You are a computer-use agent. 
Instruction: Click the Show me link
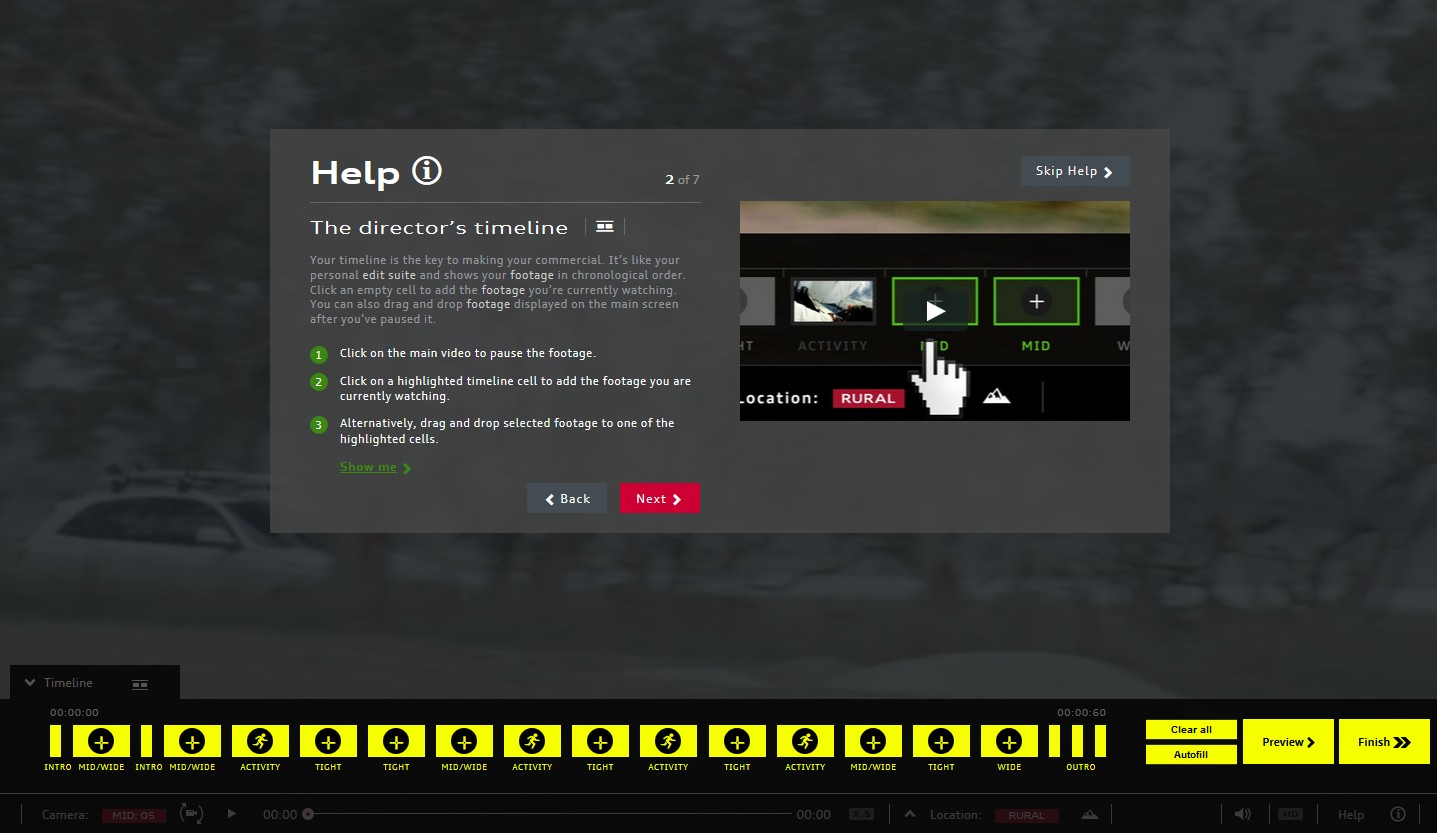tap(369, 467)
